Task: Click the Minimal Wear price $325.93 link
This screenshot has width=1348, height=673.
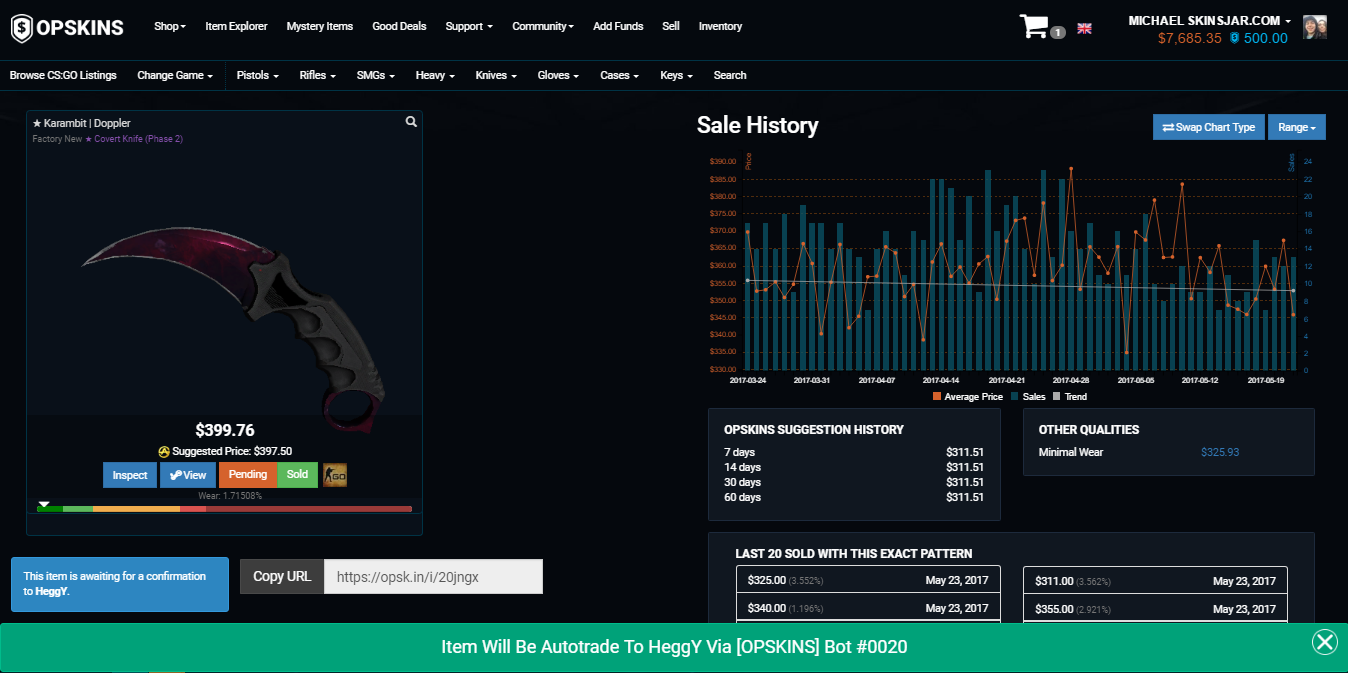Action: click(1220, 452)
